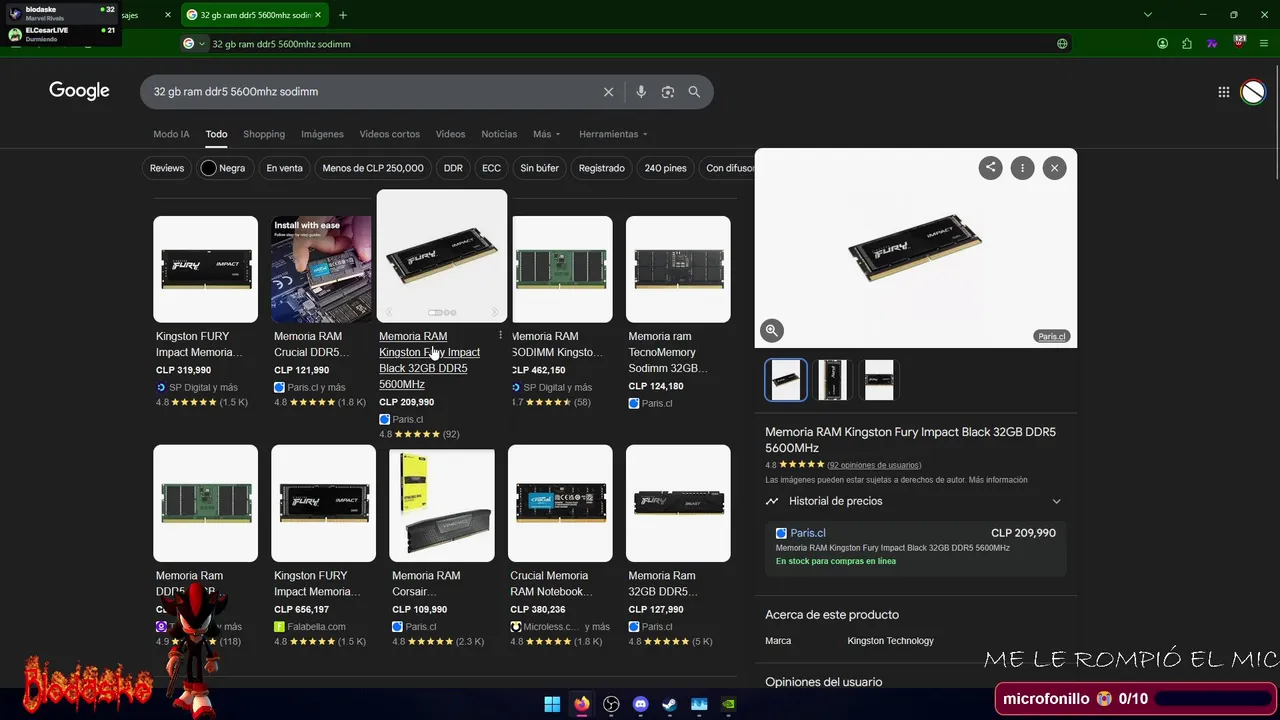Expand the Más search menu
The image size is (1280, 720).
pyautogui.click(x=546, y=134)
